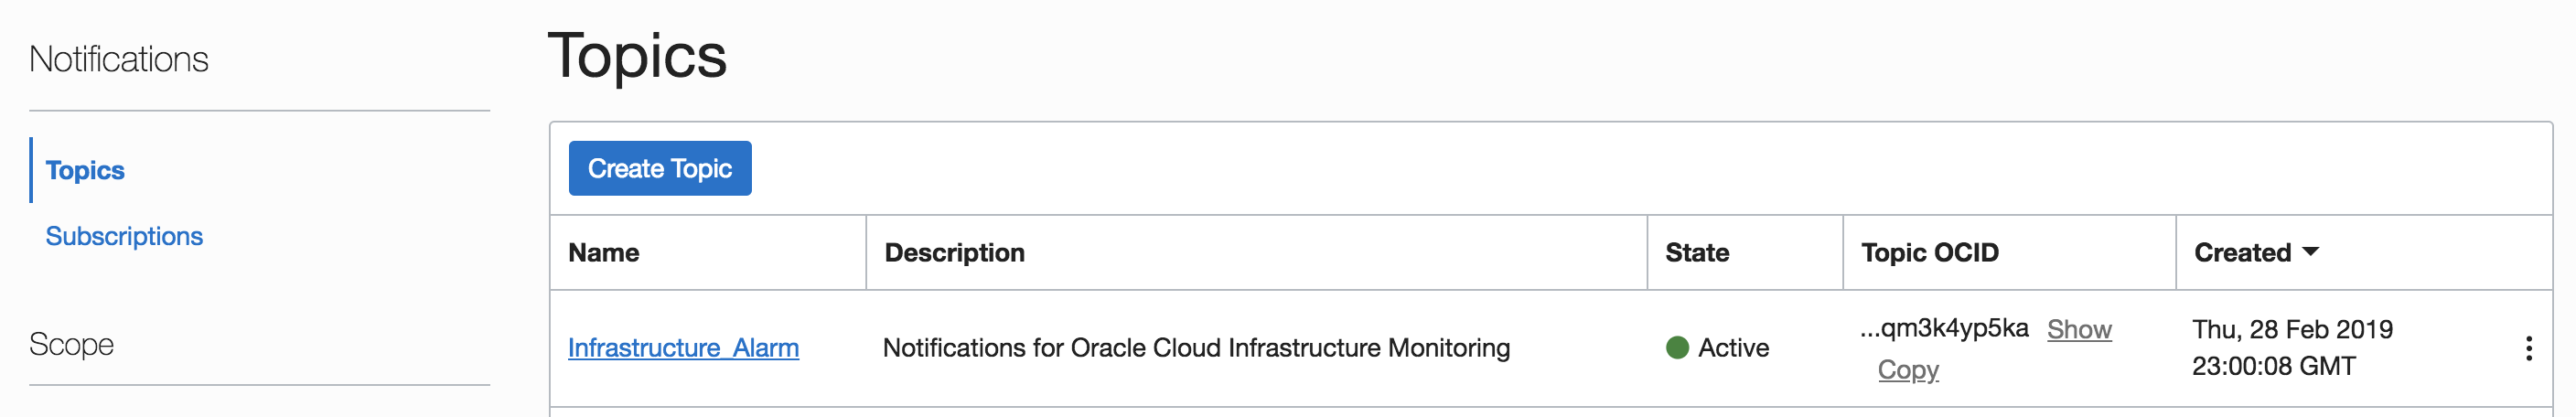Click the green Active status dot
The width and height of the screenshot is (2576, 417).
(x=1677, y=348)
